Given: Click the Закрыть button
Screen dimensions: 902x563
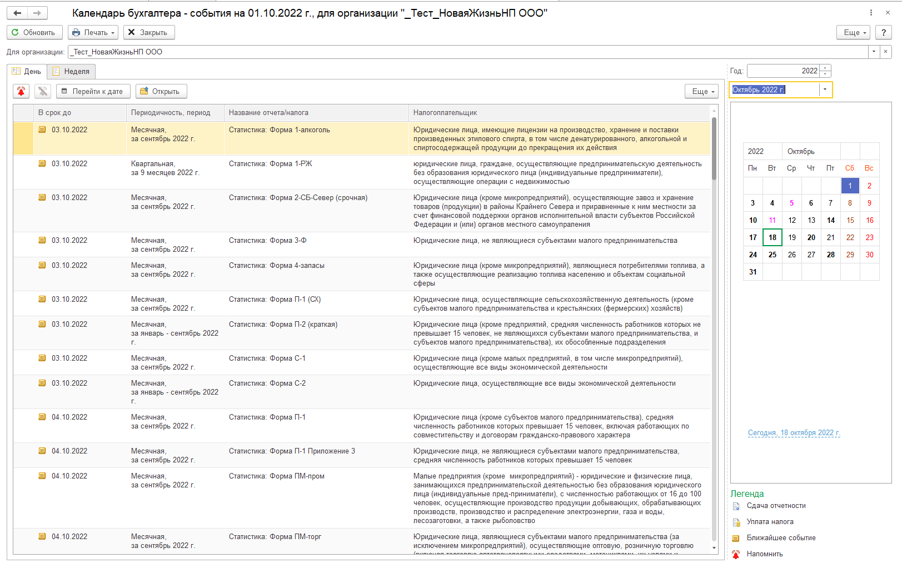Looking at the screenshot, I should point(148,32).
